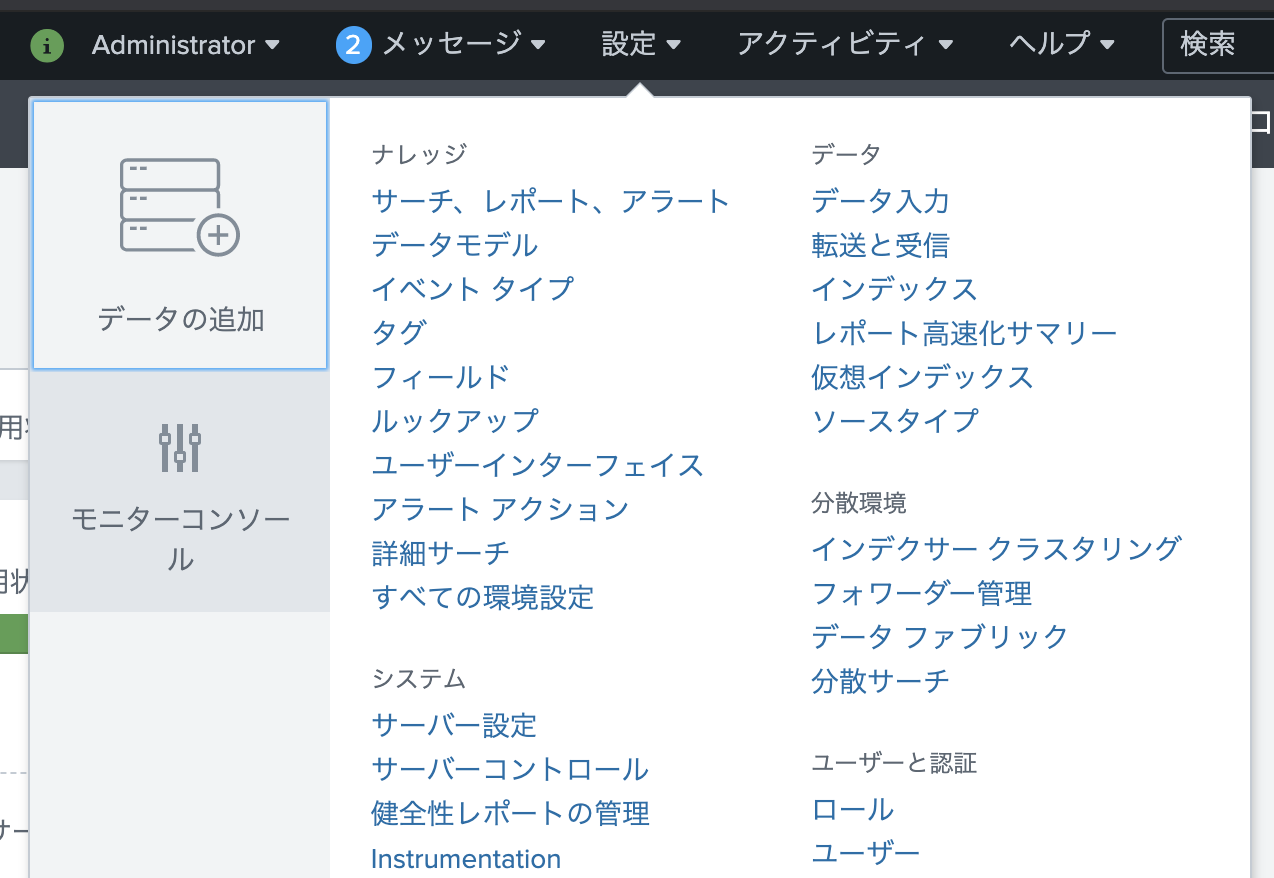Open the モニターコンソール tile
The height and width of the screenshot is (878, 1274).
(x=180, y=491)
